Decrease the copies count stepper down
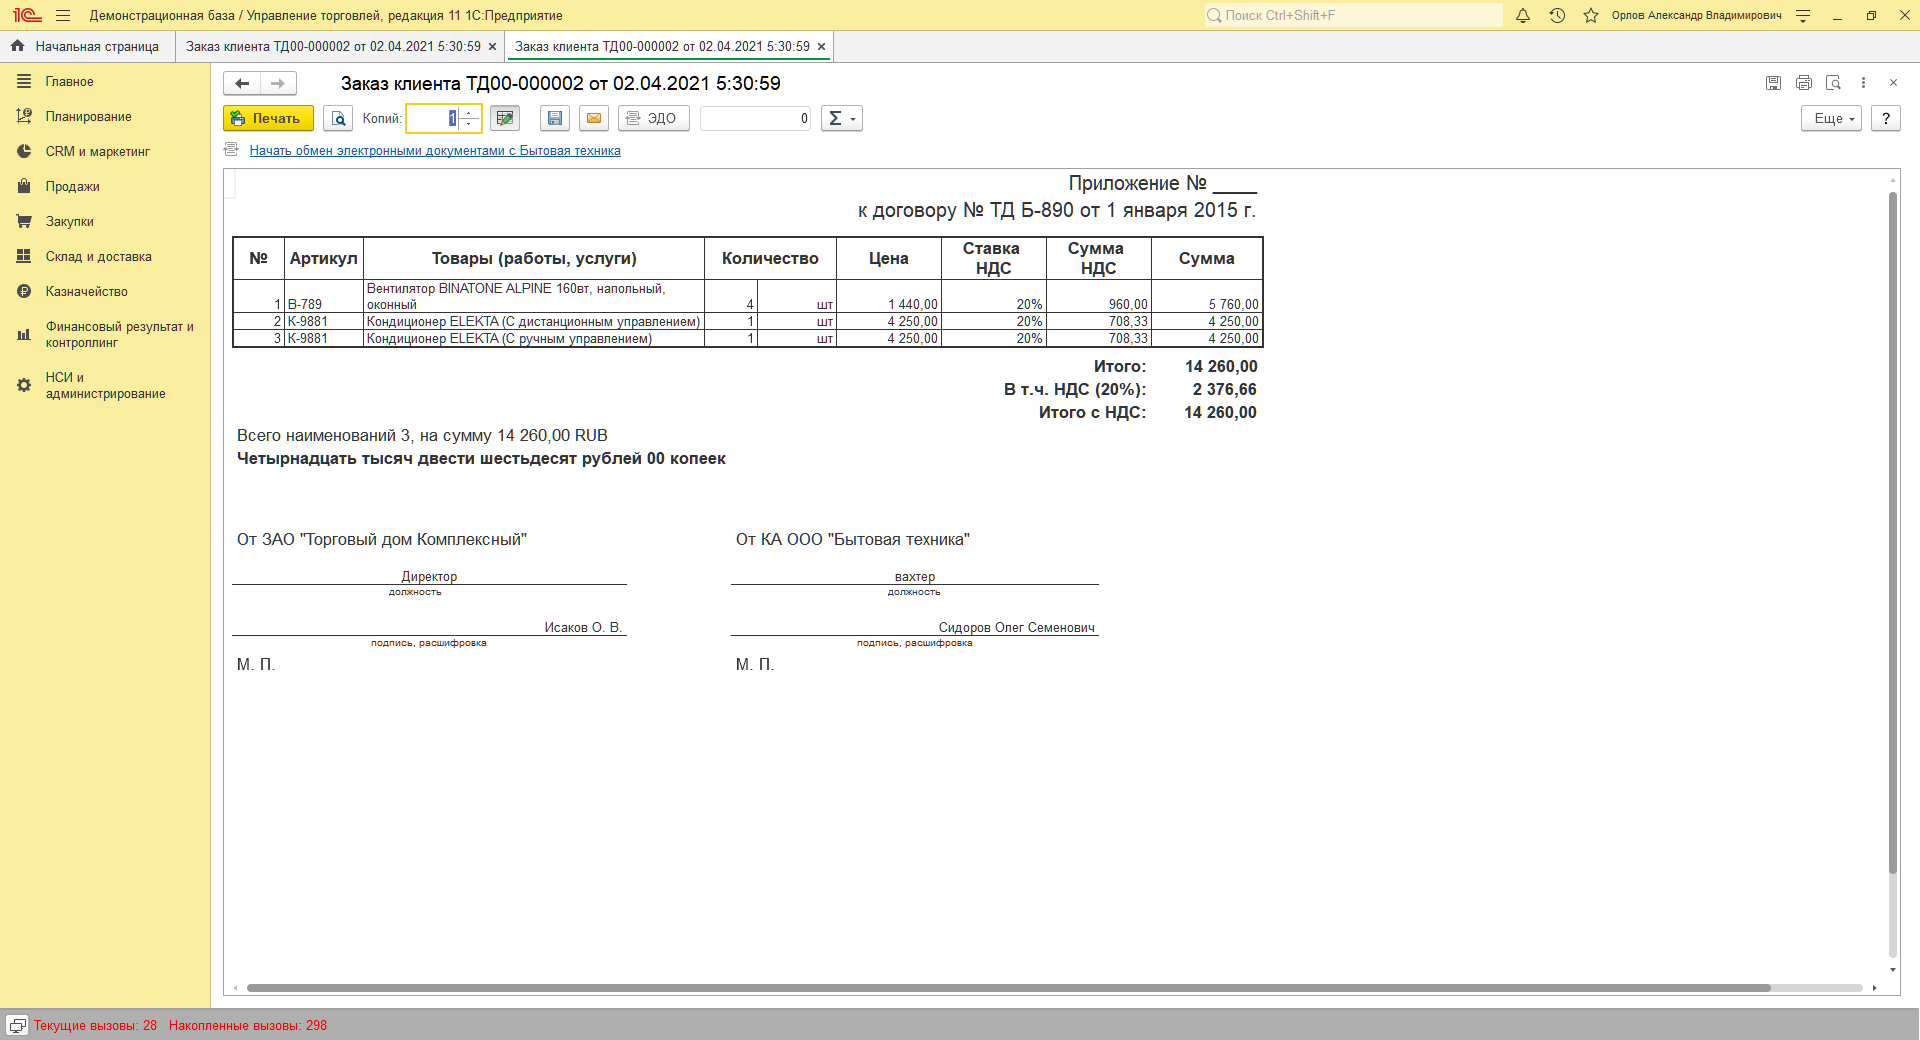The height and width of the screenshot is (1040, 1920). pos(469,124)
